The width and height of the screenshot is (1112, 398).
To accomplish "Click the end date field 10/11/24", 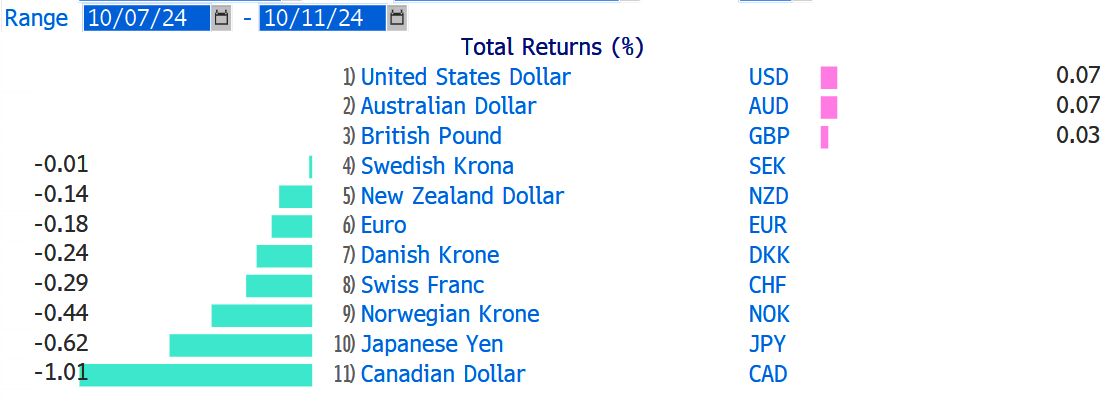I will pyautogui.click(x=323, y=18).
